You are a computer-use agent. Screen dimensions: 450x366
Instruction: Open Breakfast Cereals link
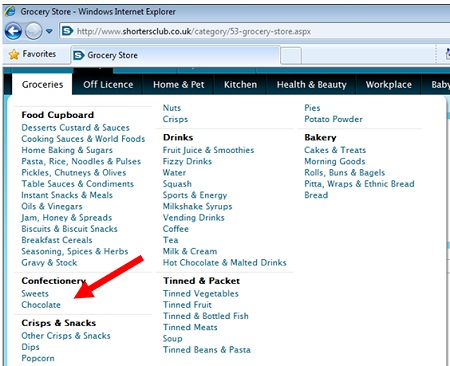[x=57, y=240]
